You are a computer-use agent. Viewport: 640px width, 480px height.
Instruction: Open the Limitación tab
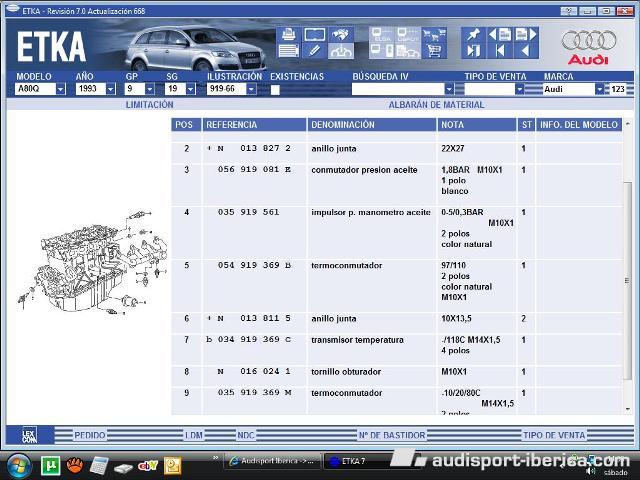point(149,105)
